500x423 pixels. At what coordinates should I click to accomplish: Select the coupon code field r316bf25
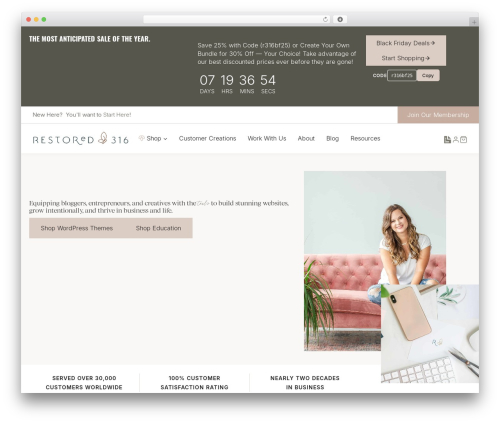(x=402, y=75)
